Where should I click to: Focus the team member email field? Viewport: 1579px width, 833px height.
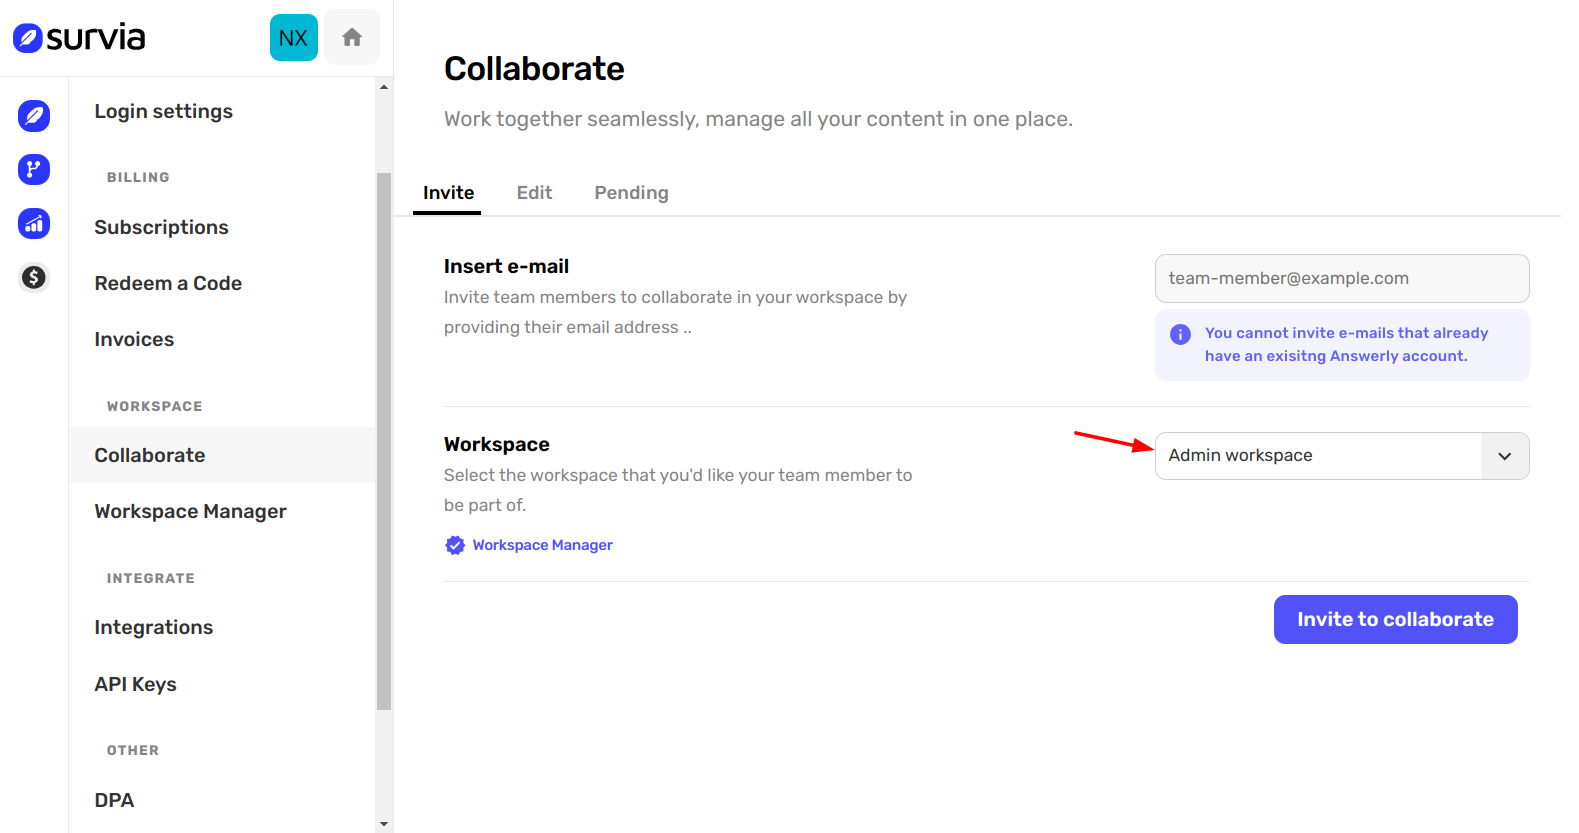1341,278
